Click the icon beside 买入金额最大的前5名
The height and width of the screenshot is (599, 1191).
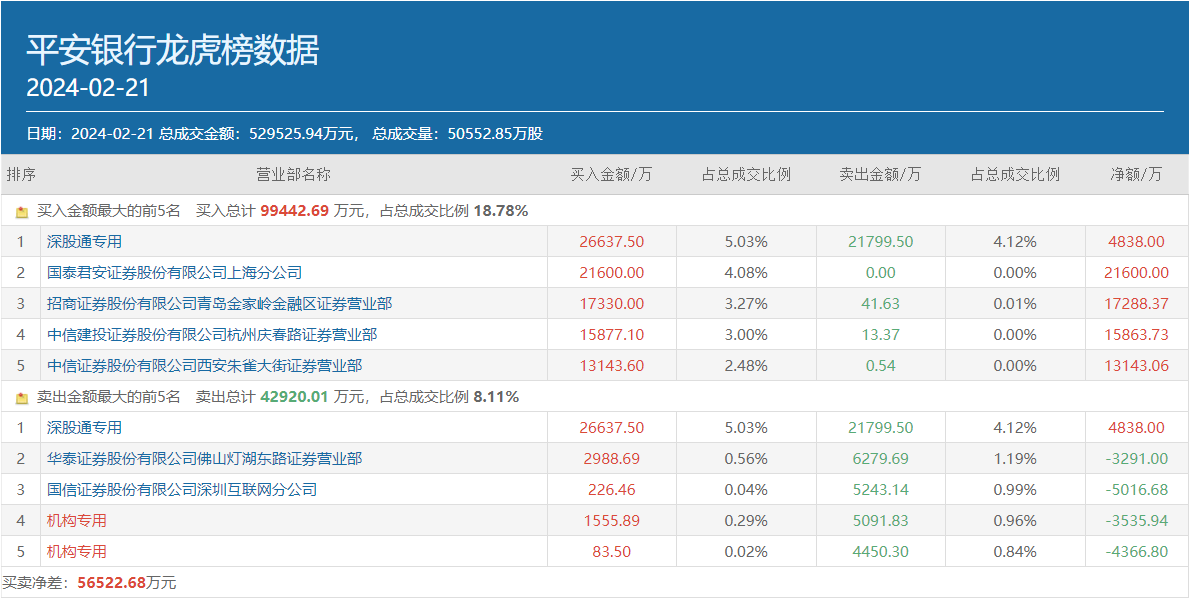coord(22,212)
